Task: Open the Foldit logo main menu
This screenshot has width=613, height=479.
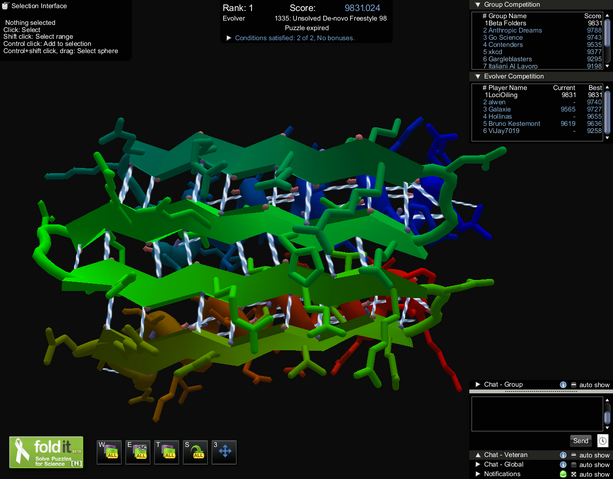Action: (46, 452)
